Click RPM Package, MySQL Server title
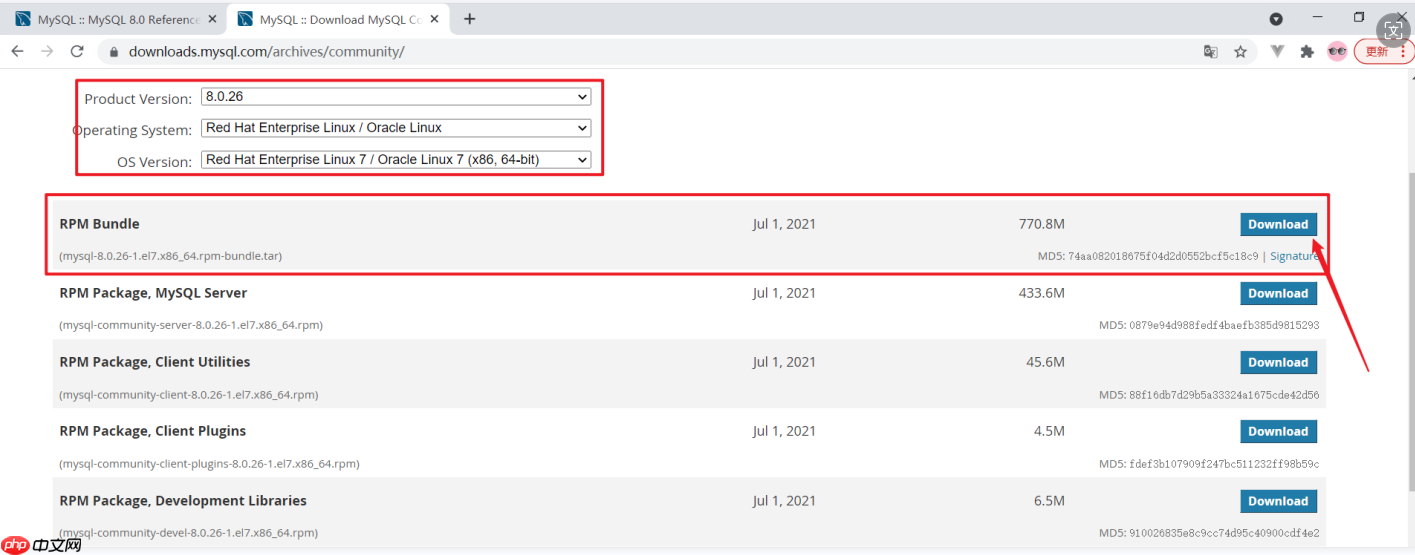 (x=153, y=293)
